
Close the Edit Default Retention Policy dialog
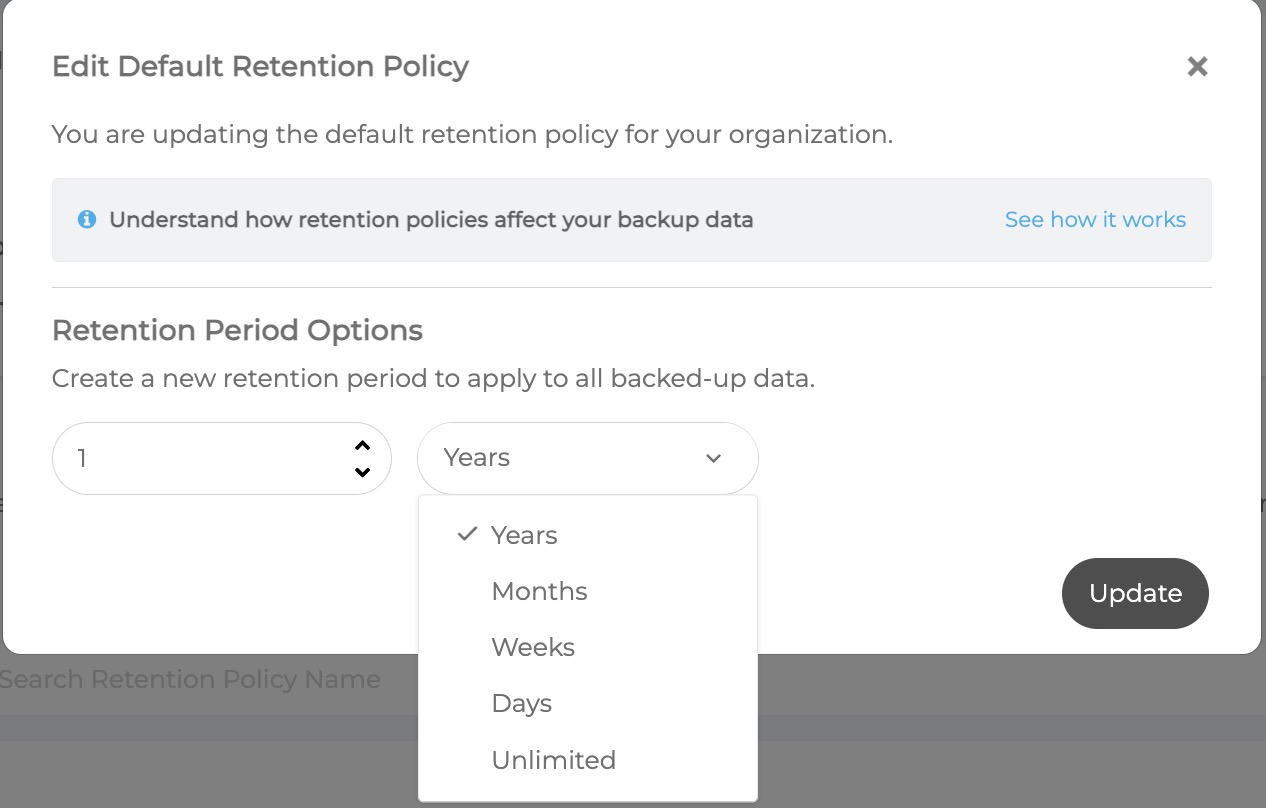click(1197, 66)
